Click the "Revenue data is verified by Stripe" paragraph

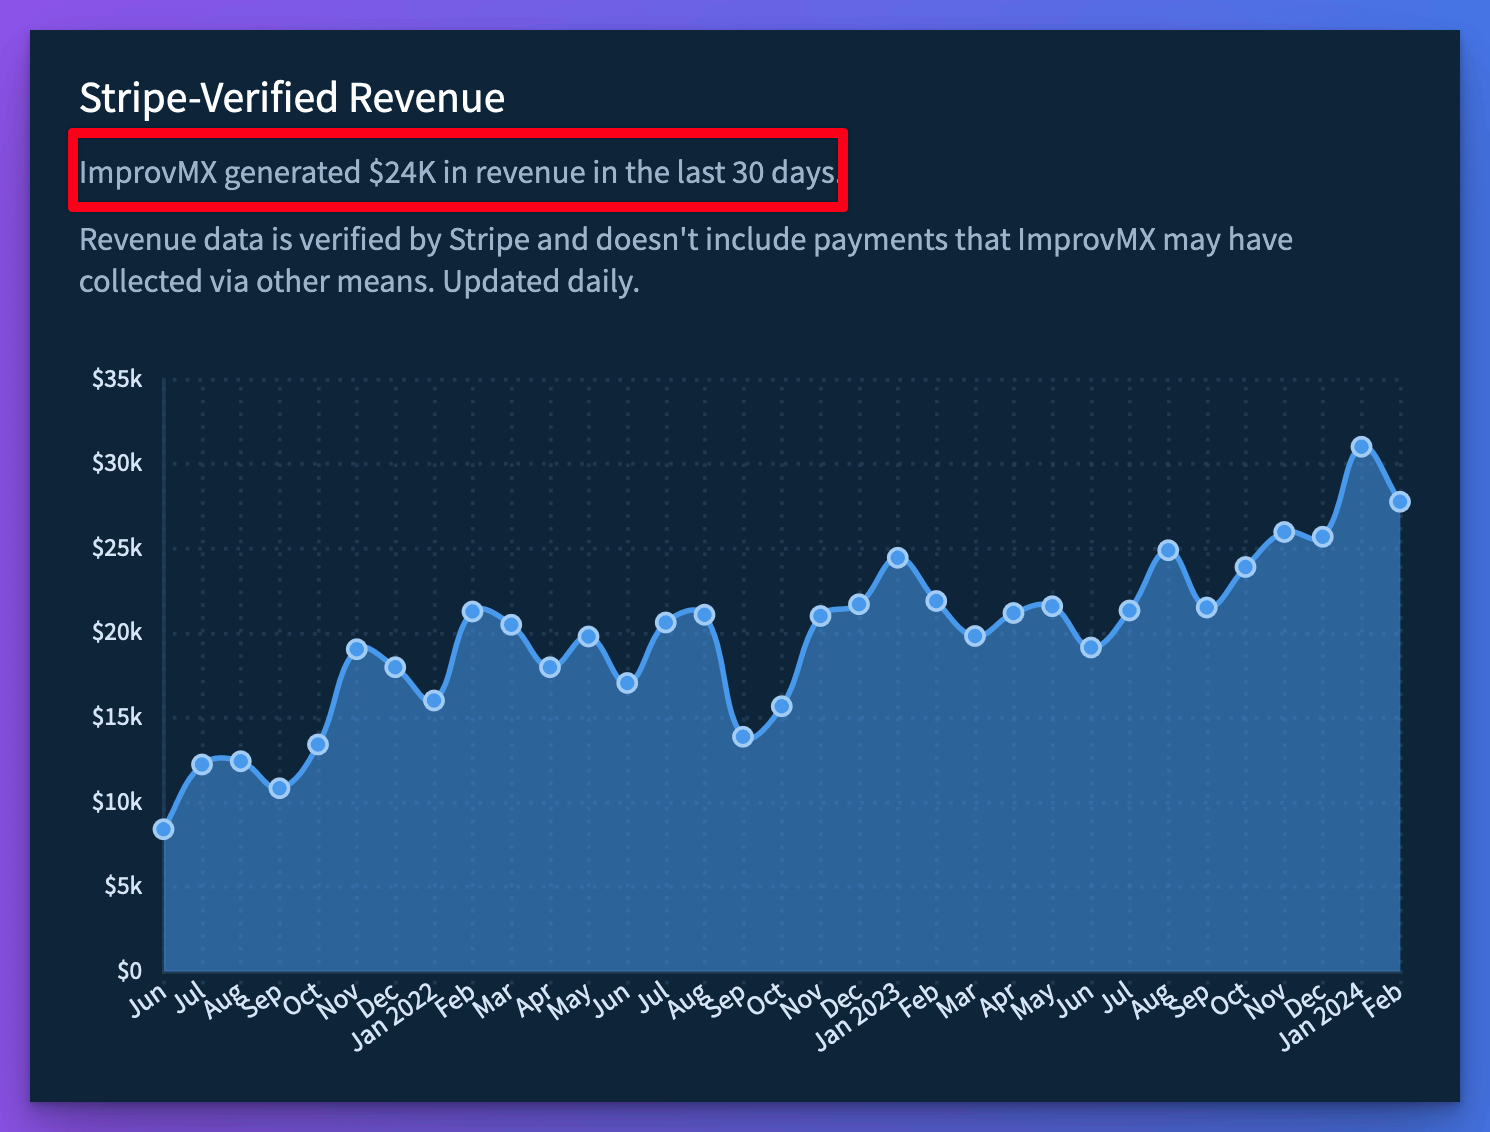[686, 260]
